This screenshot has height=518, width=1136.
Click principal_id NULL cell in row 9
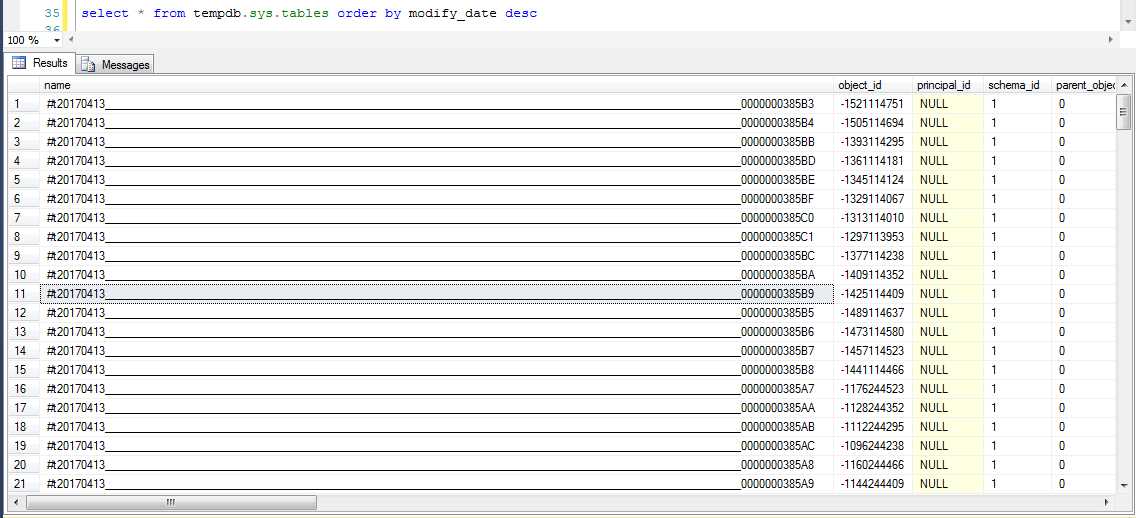coord(948,256)
